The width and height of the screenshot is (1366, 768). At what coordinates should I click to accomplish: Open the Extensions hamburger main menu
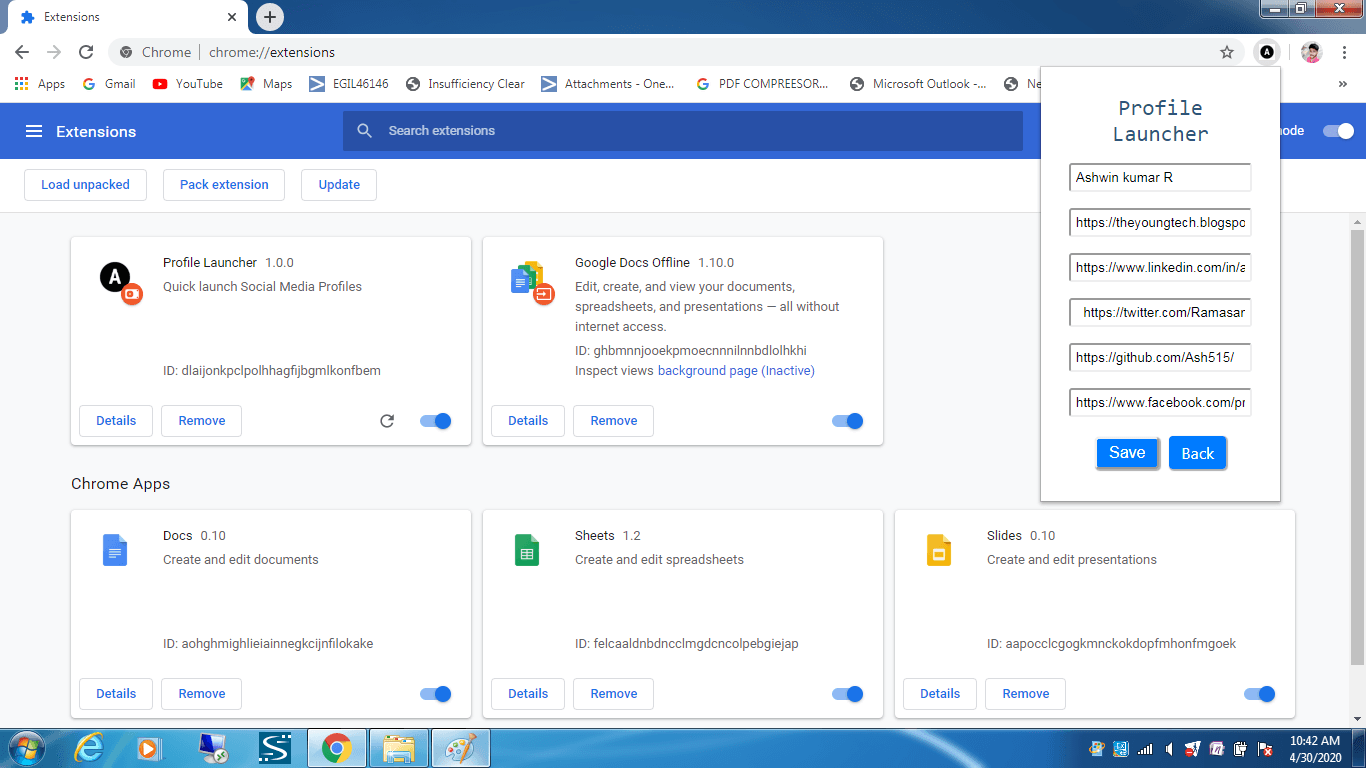[x=34, y=131]
